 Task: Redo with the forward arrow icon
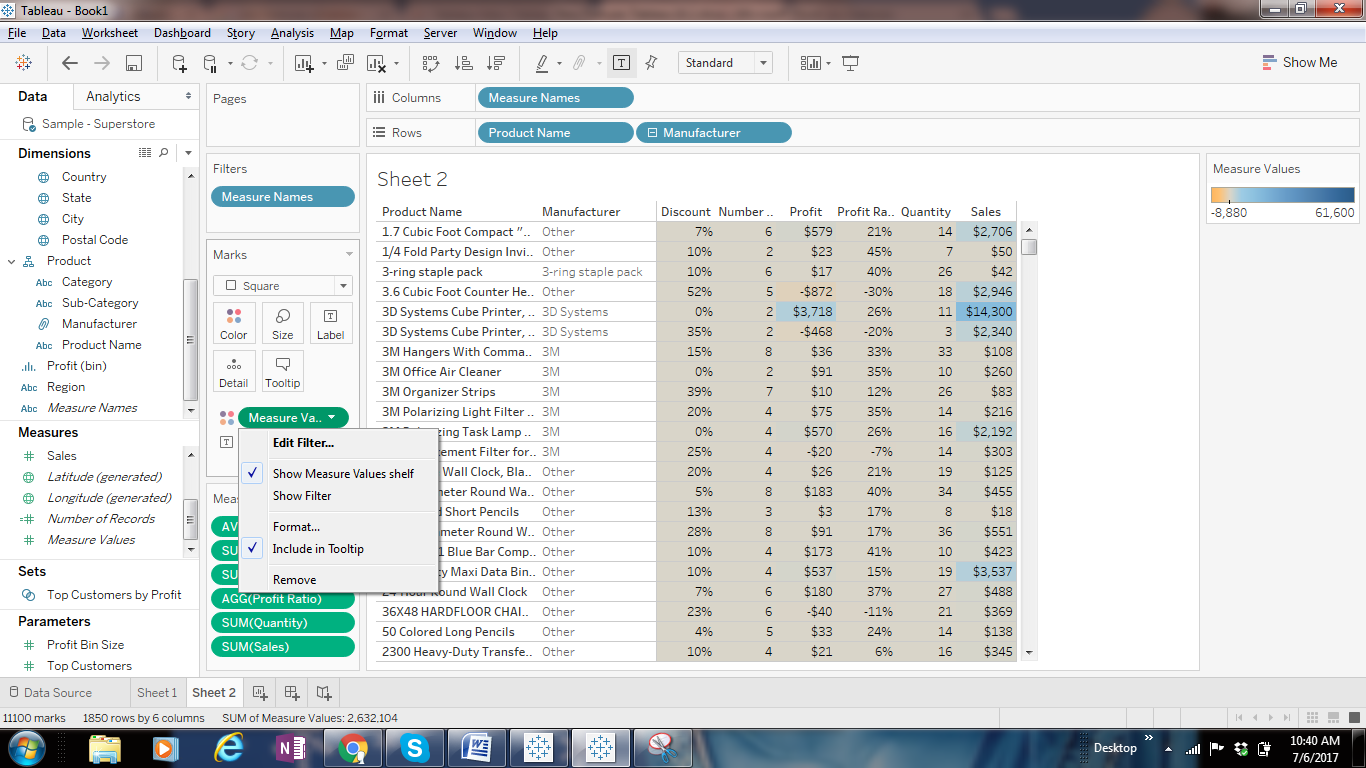coord(102,63)
